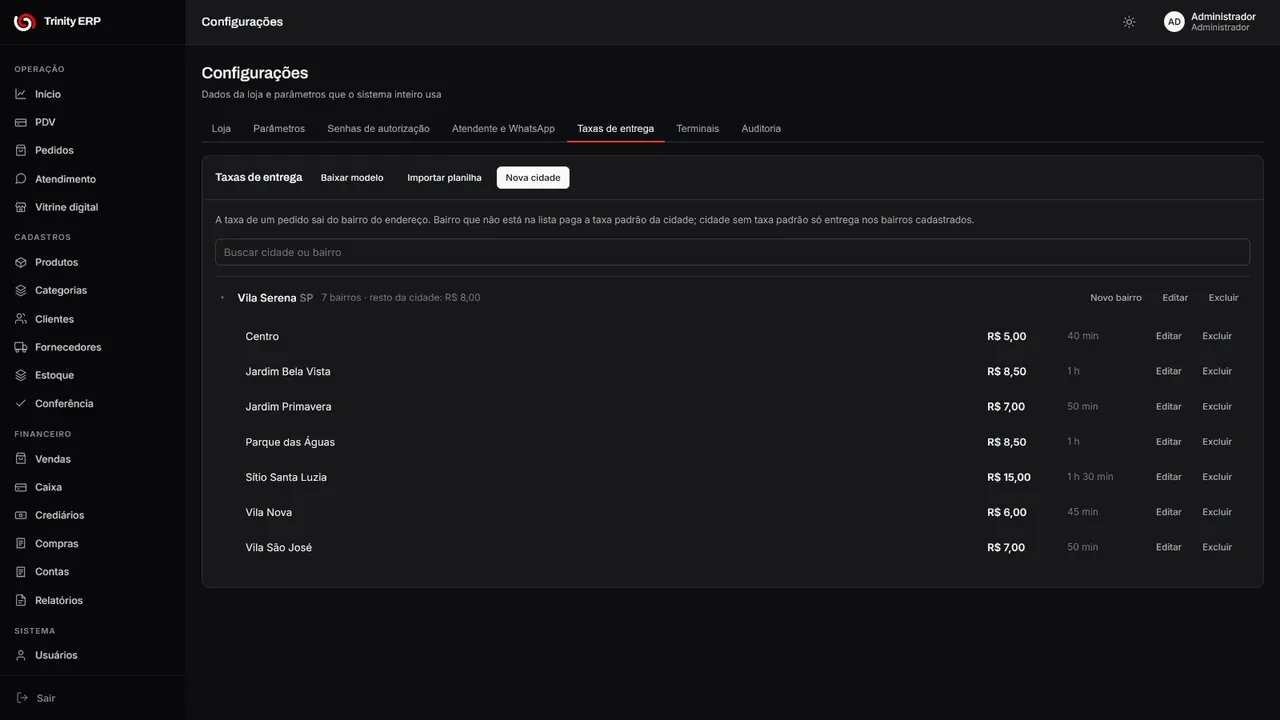Screen dimensions: 1280x720
Task: Focus the Buscar cidade ou bairro field
Action: (732, 252)
